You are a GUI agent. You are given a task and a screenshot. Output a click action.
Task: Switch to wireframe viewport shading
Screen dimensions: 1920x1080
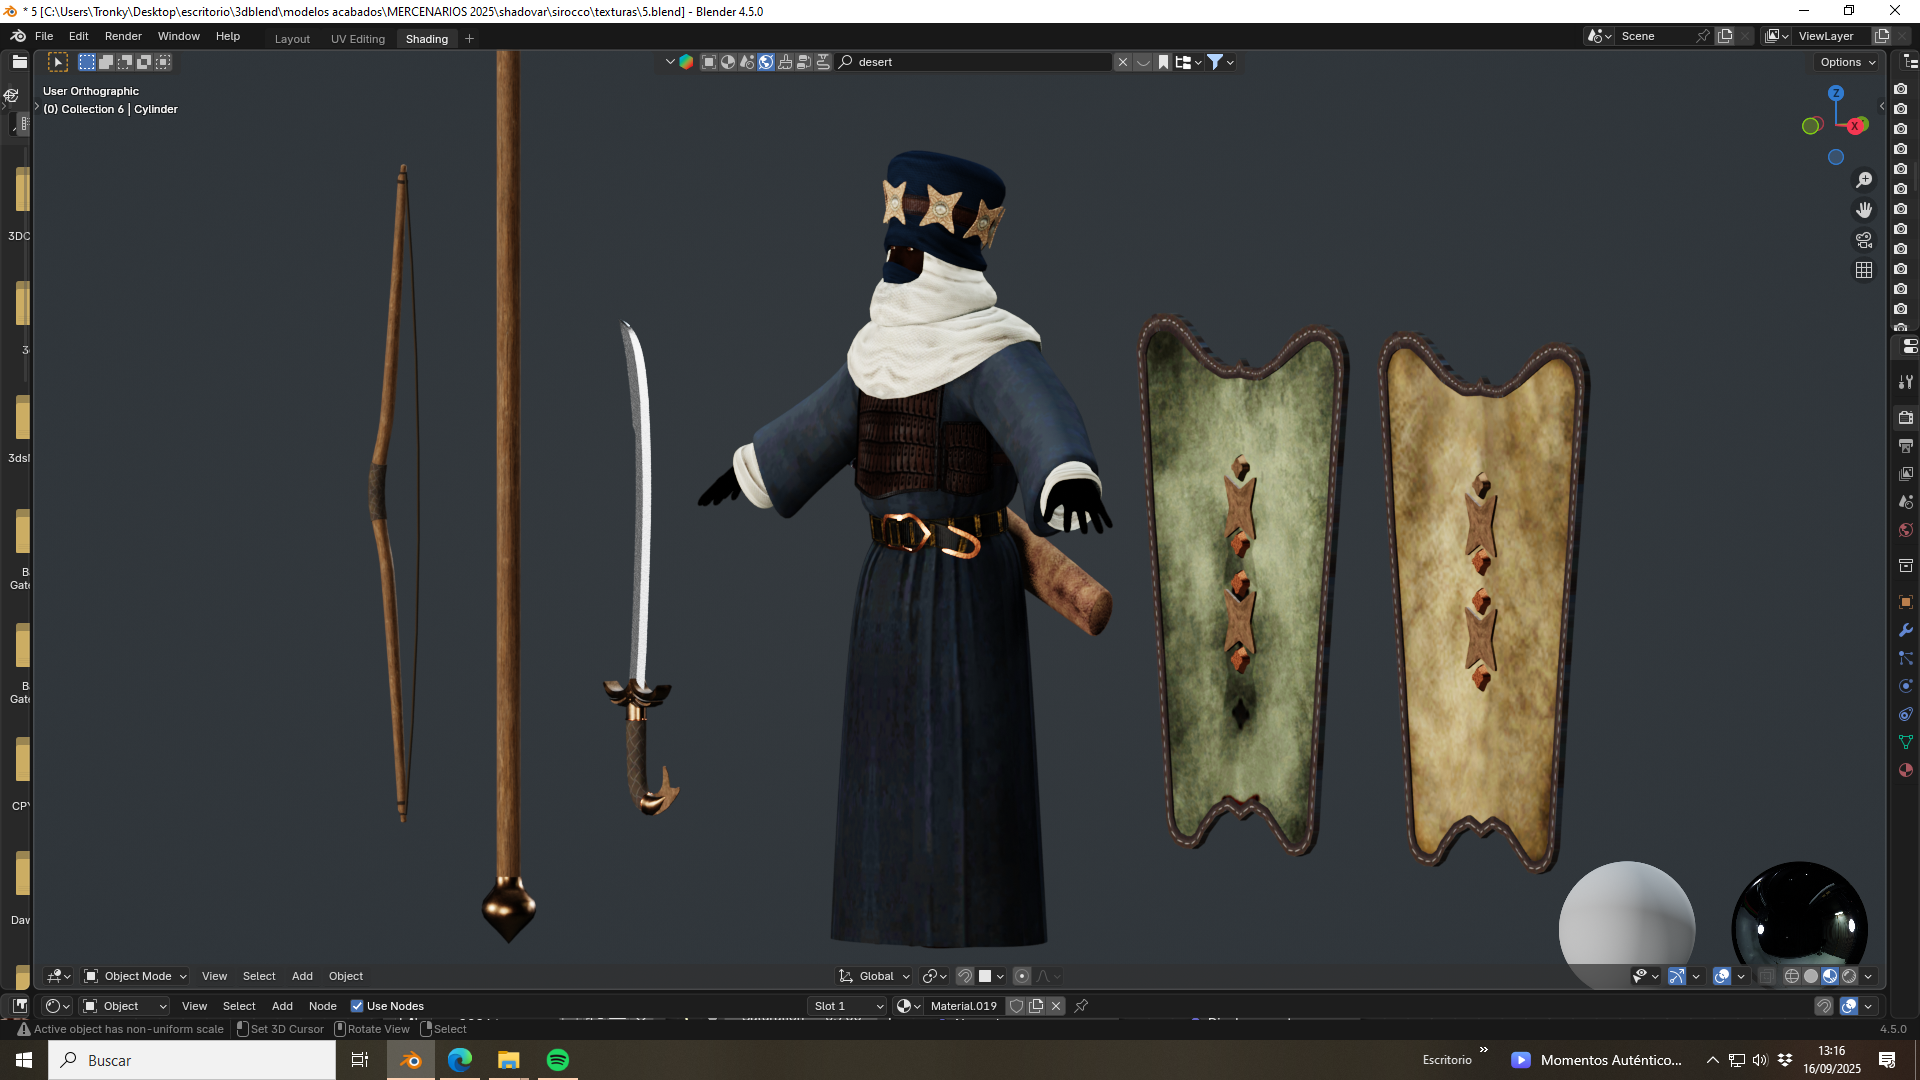(1792, 976)
